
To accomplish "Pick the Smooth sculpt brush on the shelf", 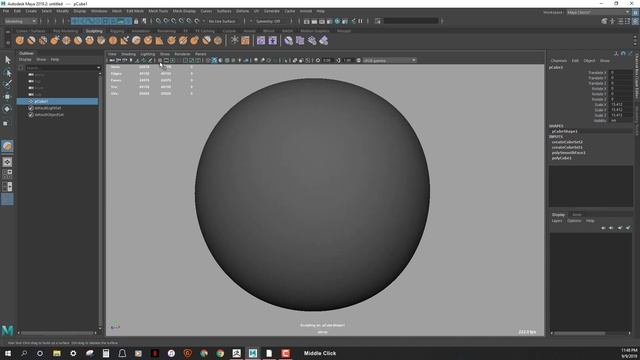I will click(x=31, y=40).
